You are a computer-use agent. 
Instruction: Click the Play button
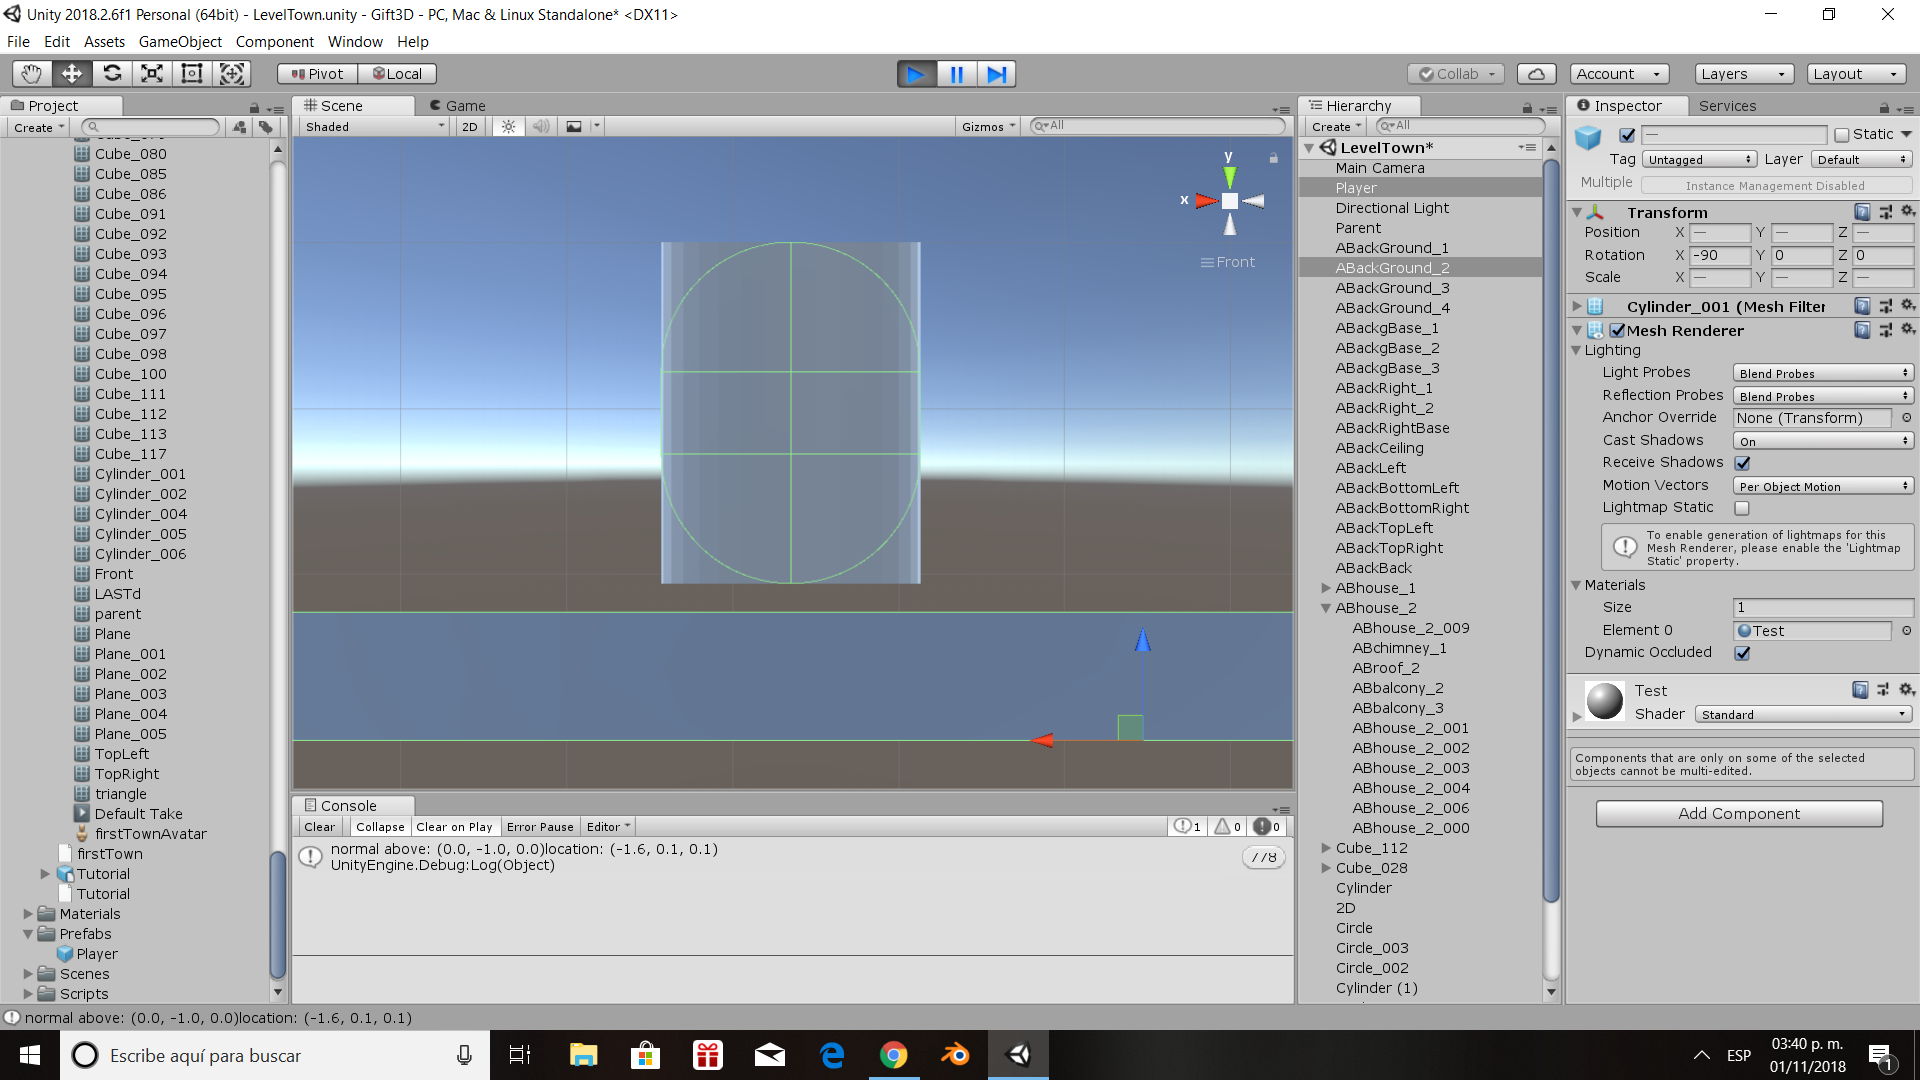(916, 74)
